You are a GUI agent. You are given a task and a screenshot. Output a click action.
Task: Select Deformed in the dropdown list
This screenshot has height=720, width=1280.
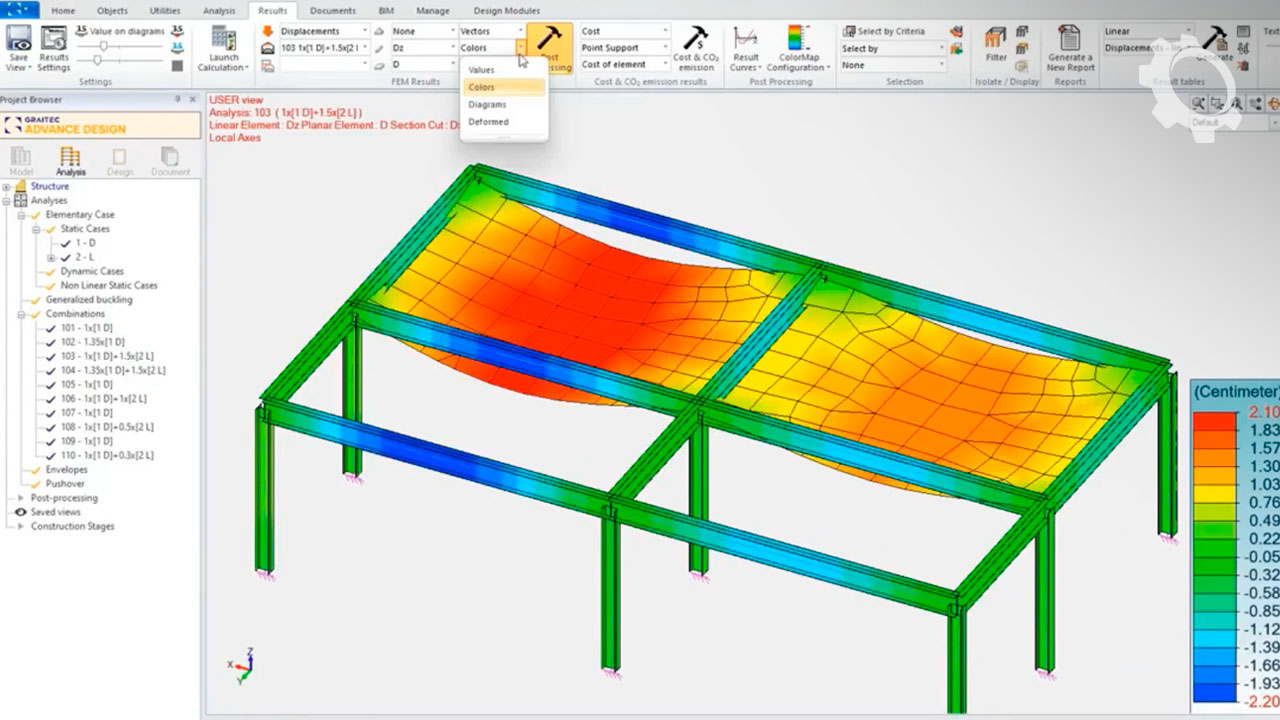(x=488, y=122)
